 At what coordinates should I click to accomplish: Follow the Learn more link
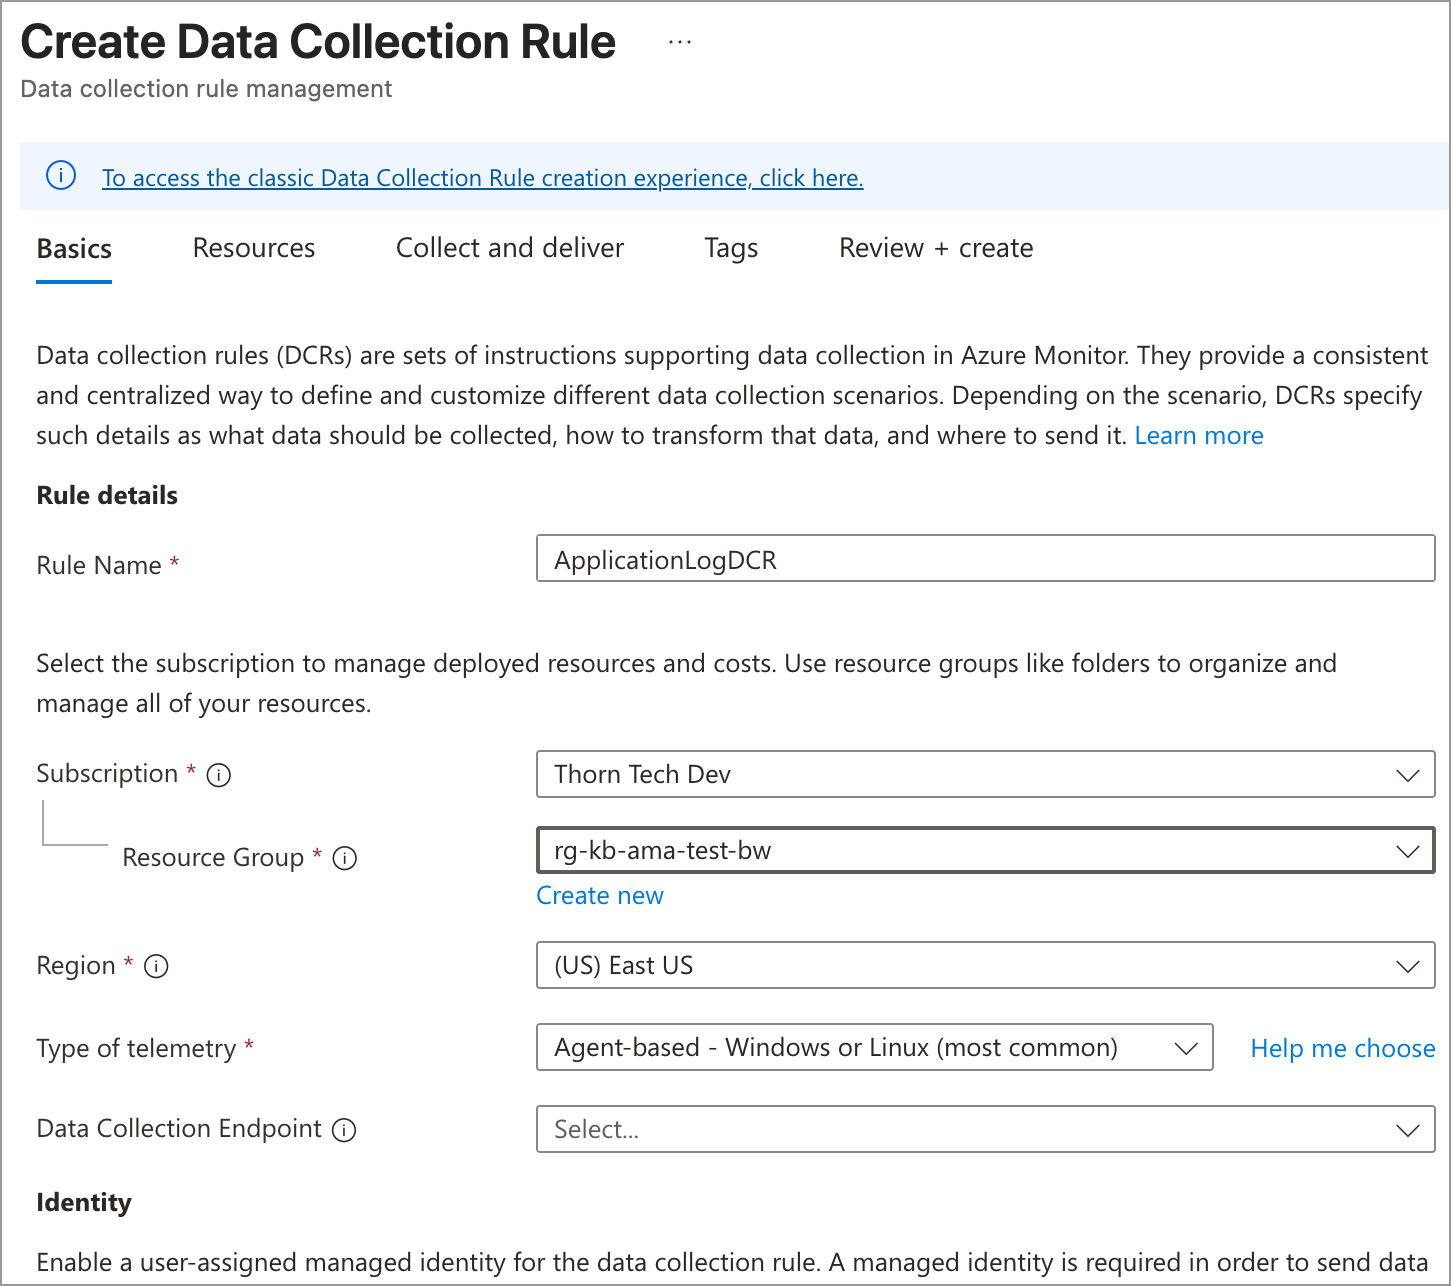point(1199,436)
